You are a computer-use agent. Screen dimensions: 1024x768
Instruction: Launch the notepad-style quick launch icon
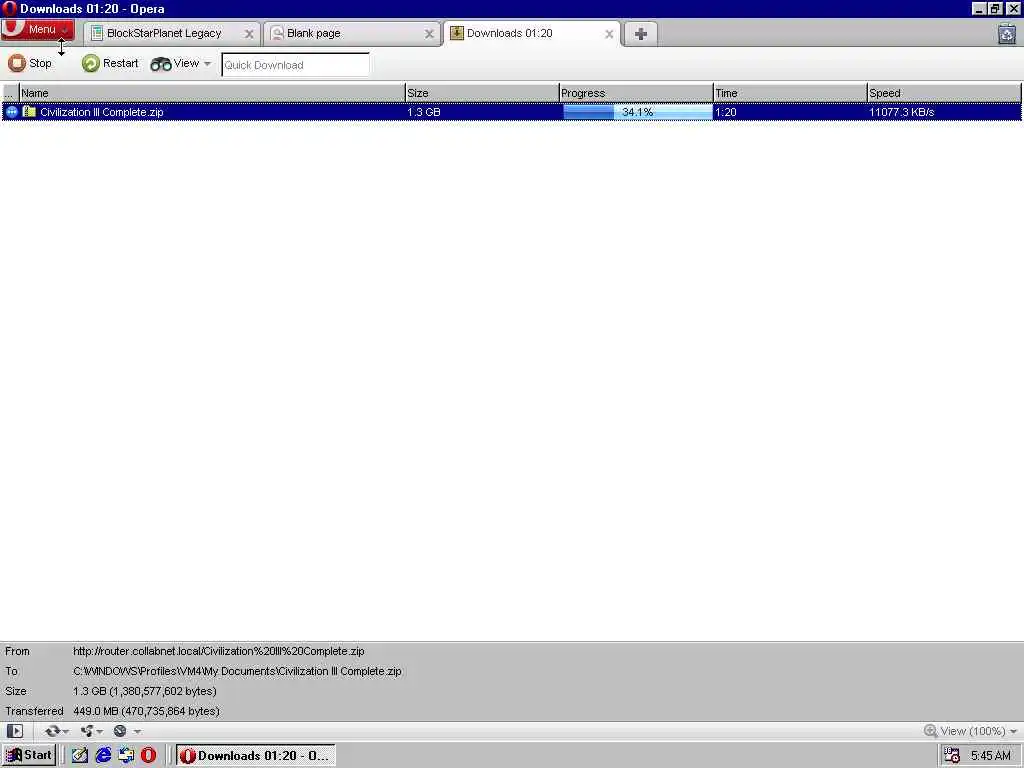coord(80,756)
